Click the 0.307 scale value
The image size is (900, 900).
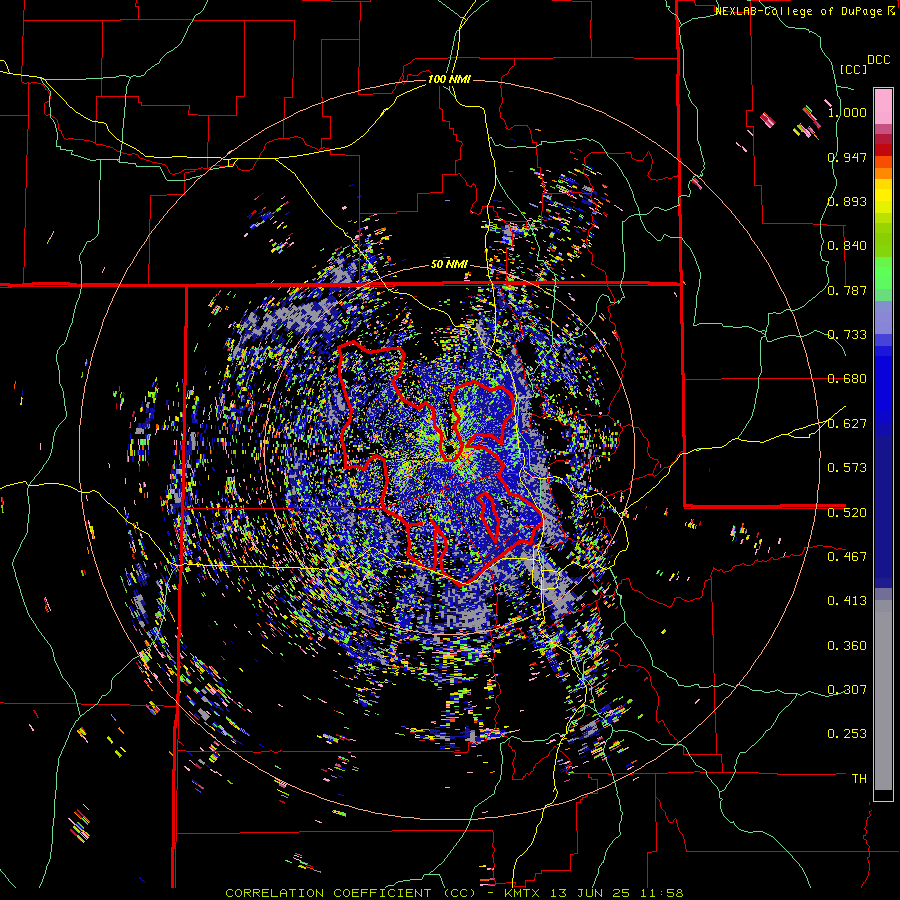[847, 690]
